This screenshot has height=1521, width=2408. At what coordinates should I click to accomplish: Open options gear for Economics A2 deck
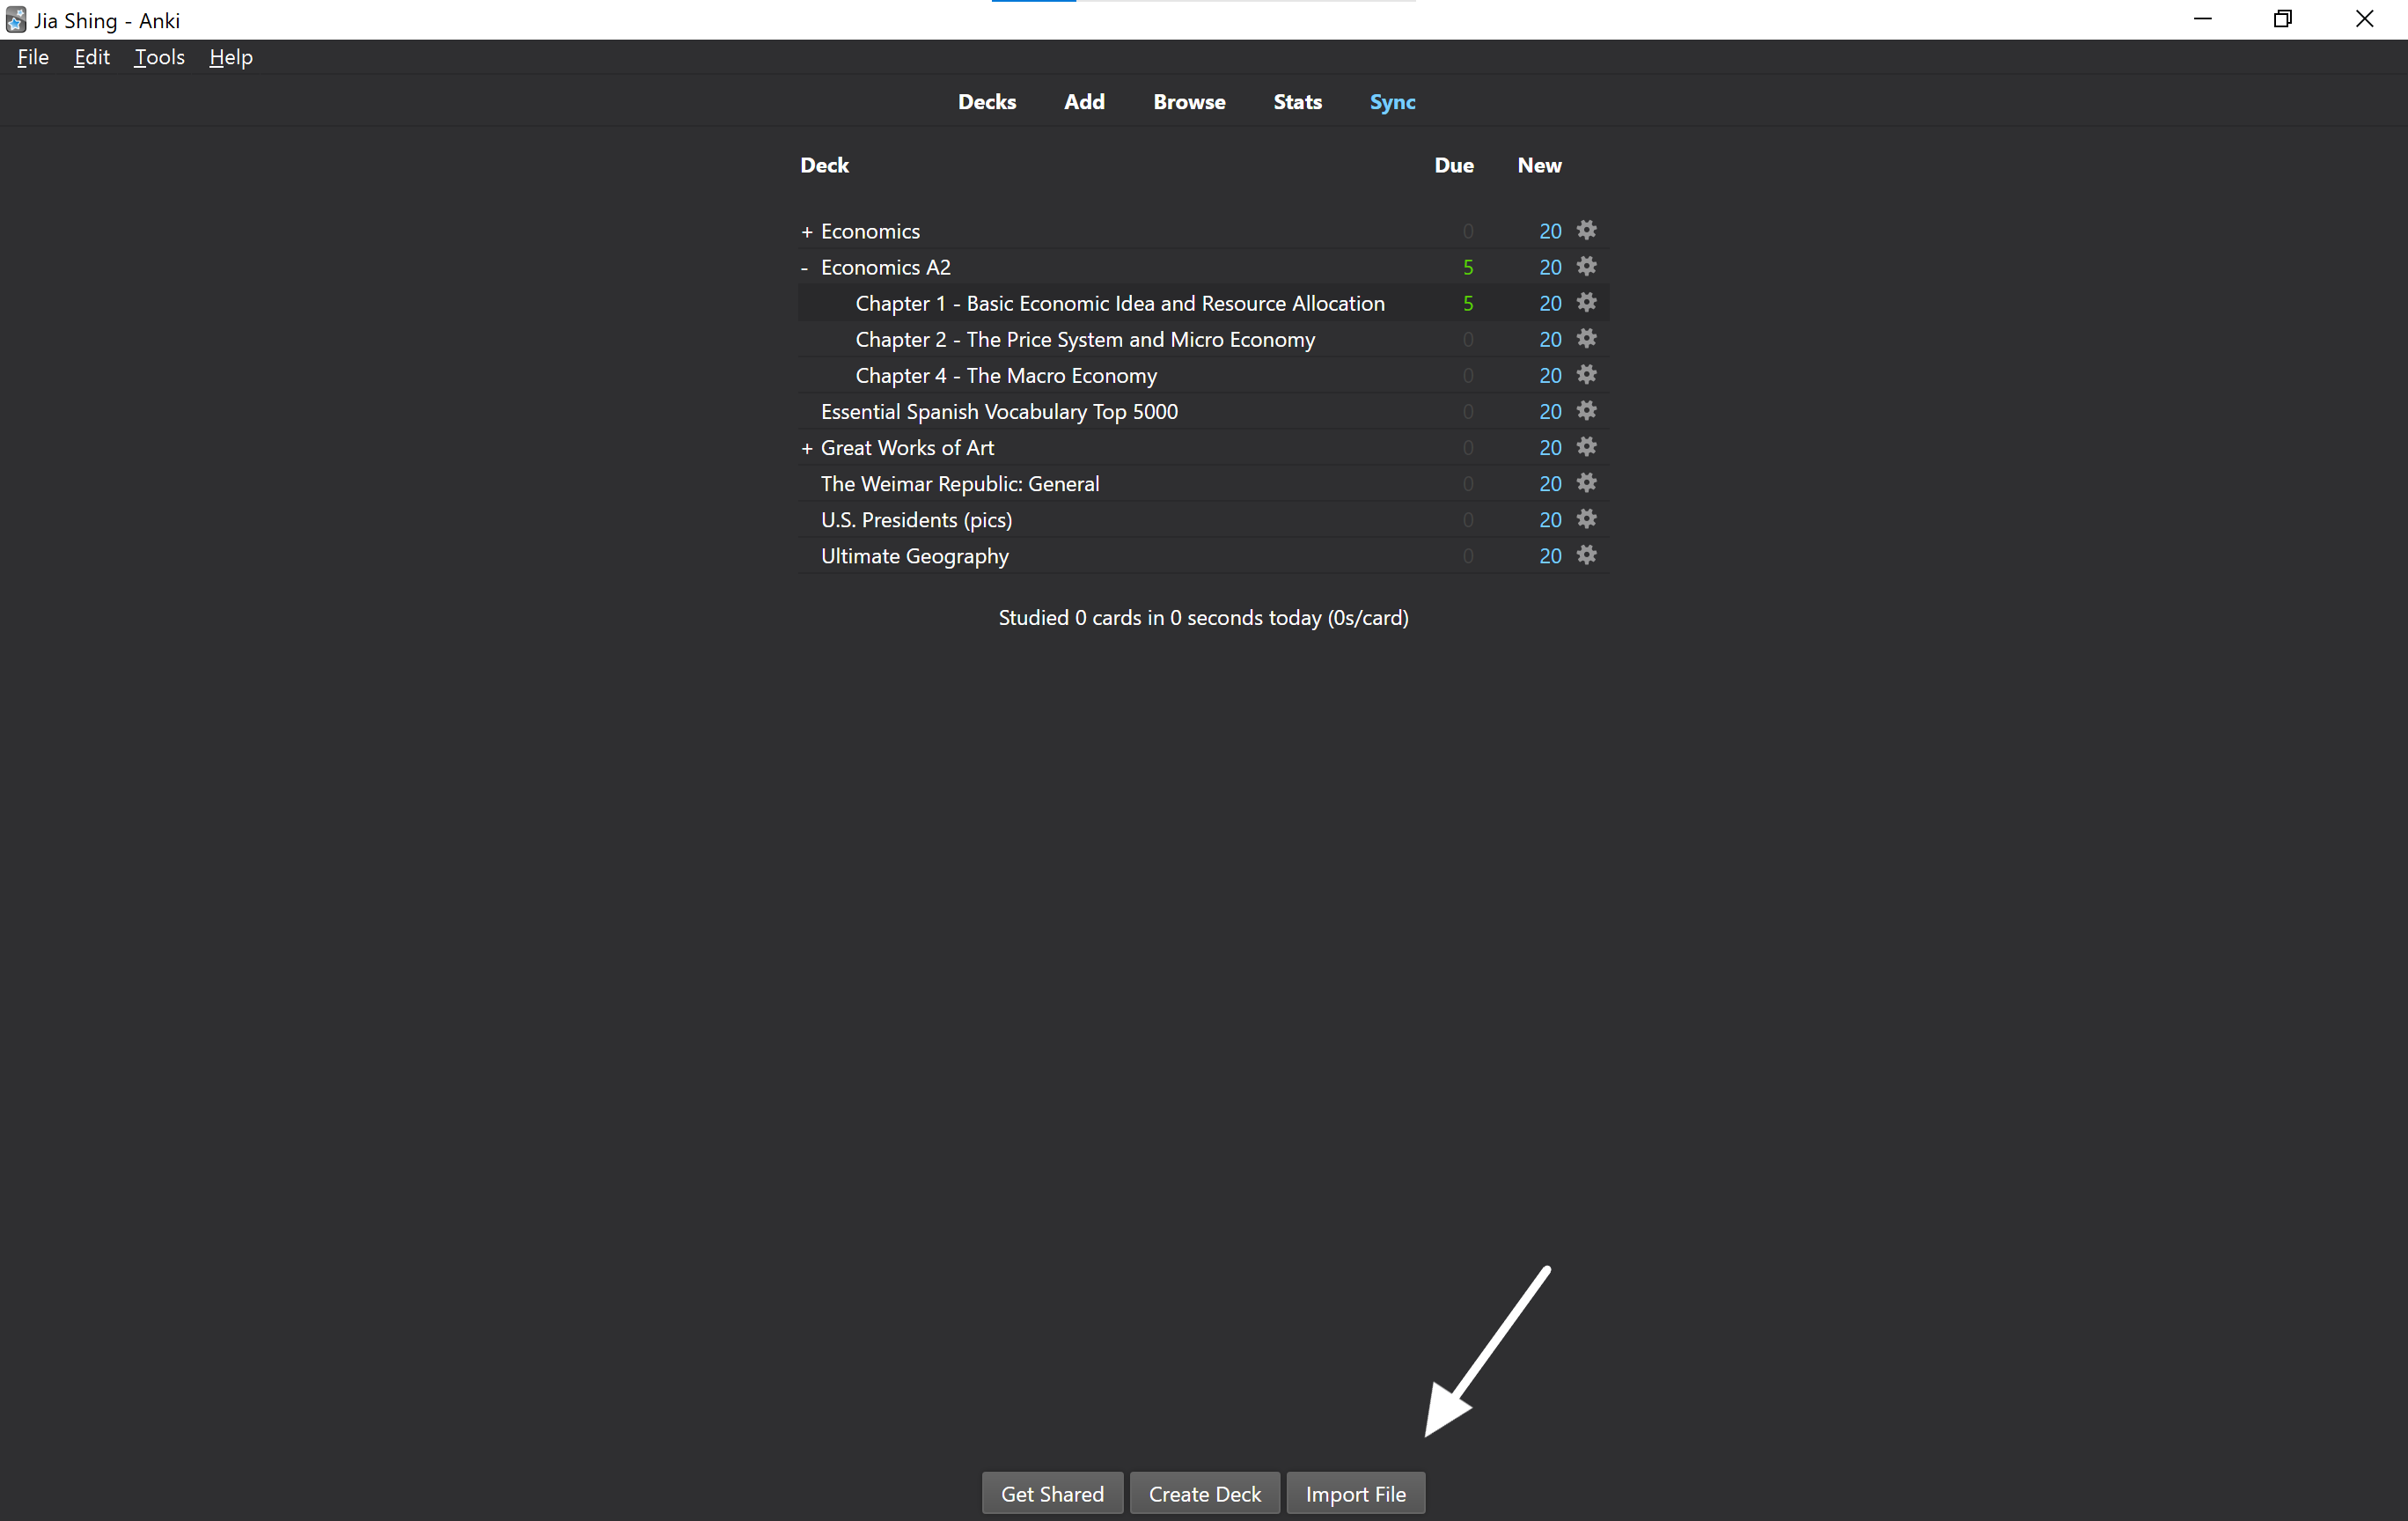pyautogui.click(x=1586, y=266)
